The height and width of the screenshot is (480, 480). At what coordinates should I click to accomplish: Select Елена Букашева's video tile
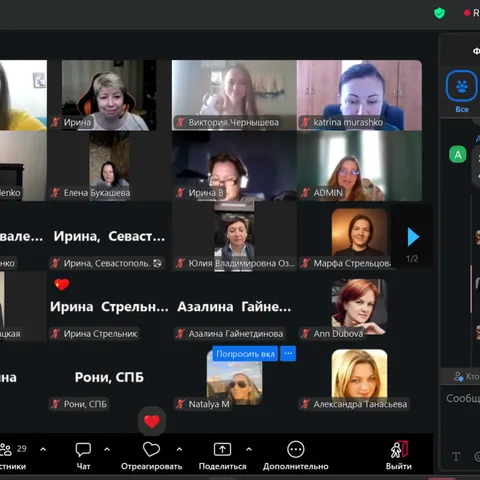109,166
